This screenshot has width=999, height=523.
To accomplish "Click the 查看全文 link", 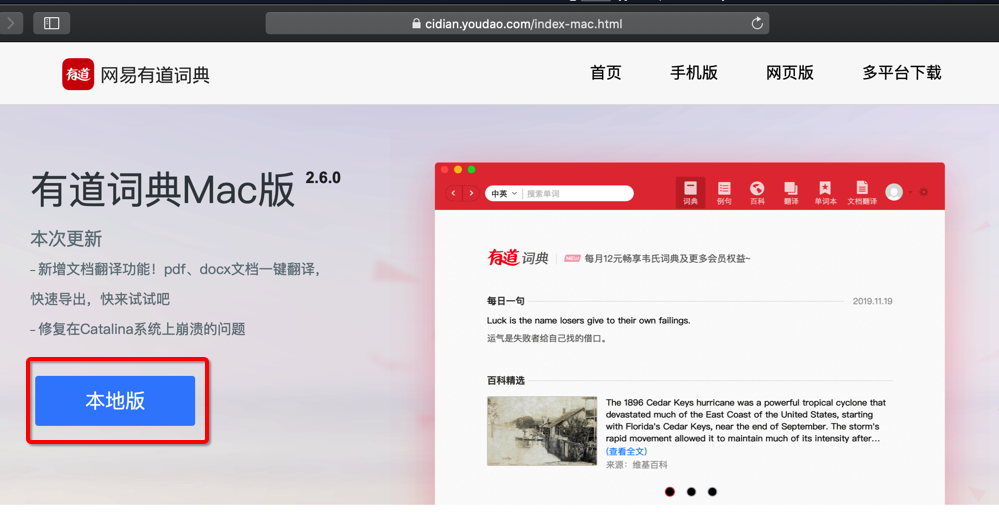I will (x=626, y=451).
